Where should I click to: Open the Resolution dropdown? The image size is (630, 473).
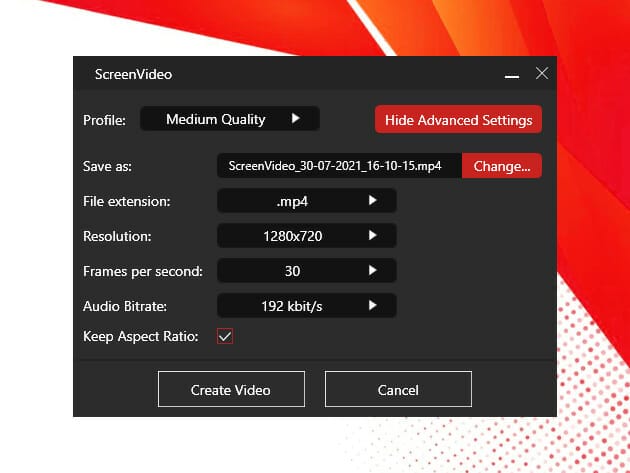(x=306, y=236)
